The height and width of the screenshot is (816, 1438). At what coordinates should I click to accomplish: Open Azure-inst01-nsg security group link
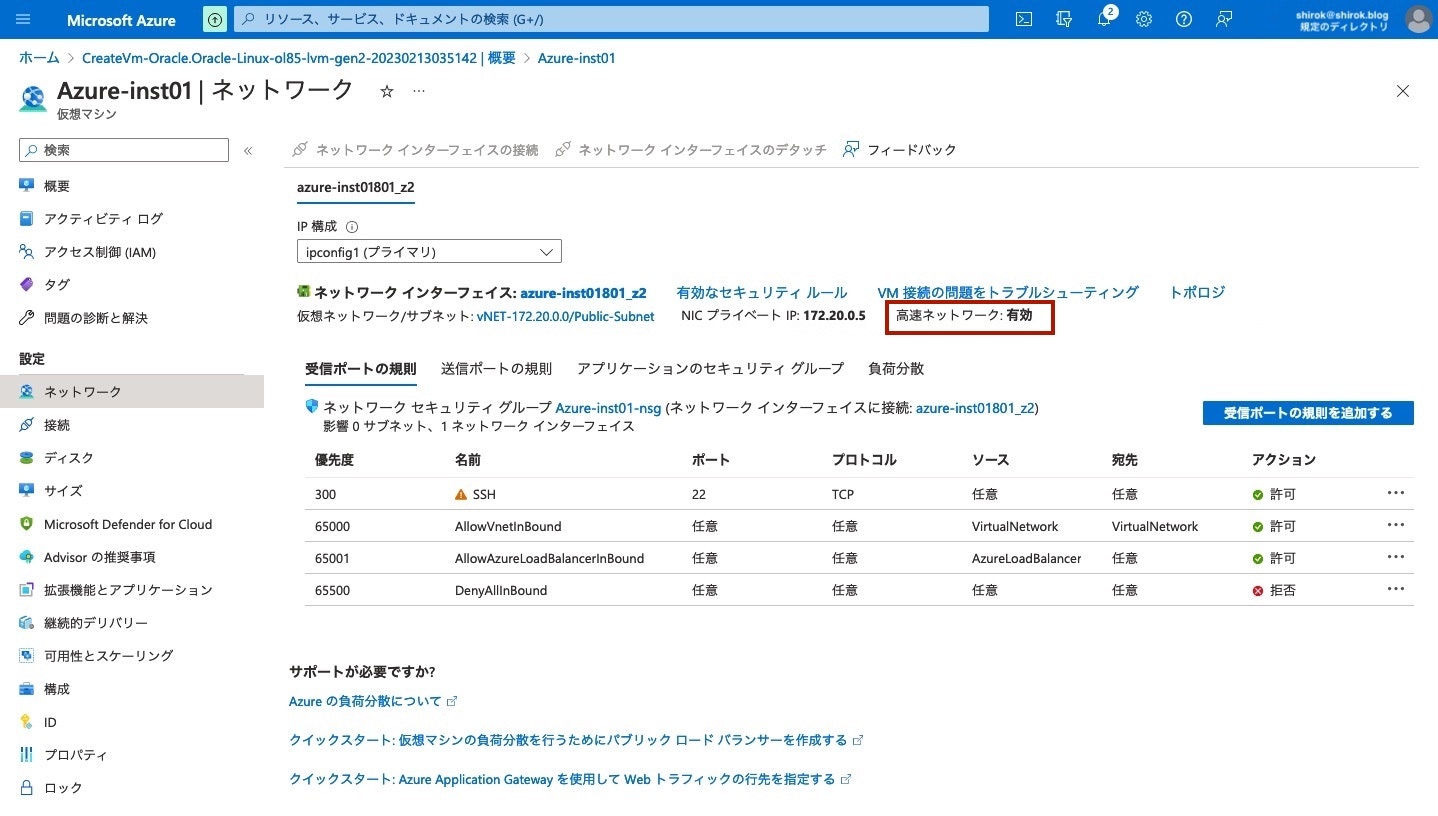pos(609,408)
